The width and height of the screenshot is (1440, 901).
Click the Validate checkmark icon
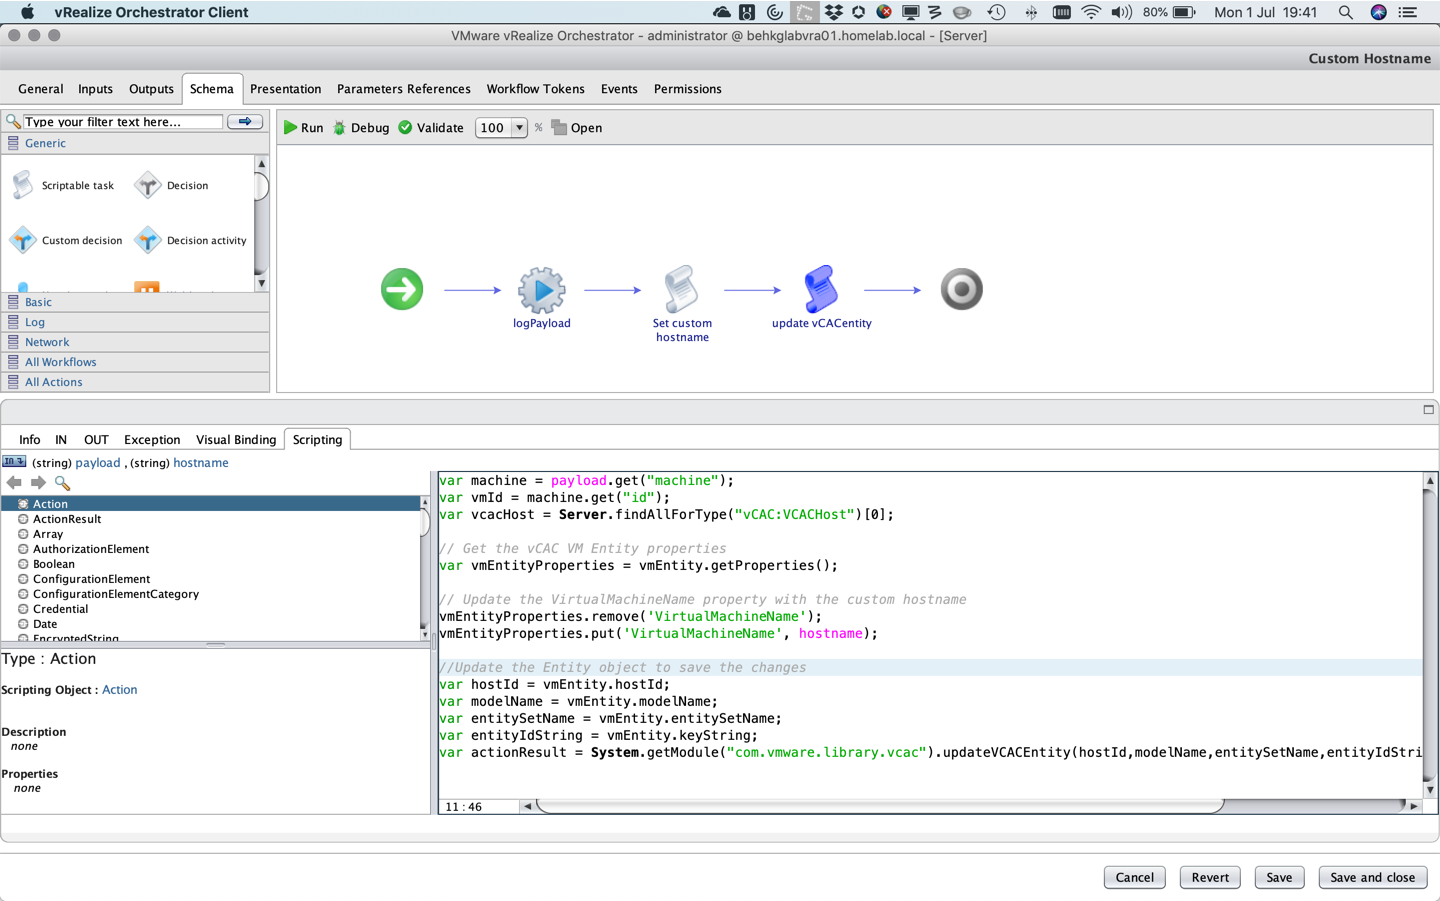pyautogui.click(x=405, y=127)
